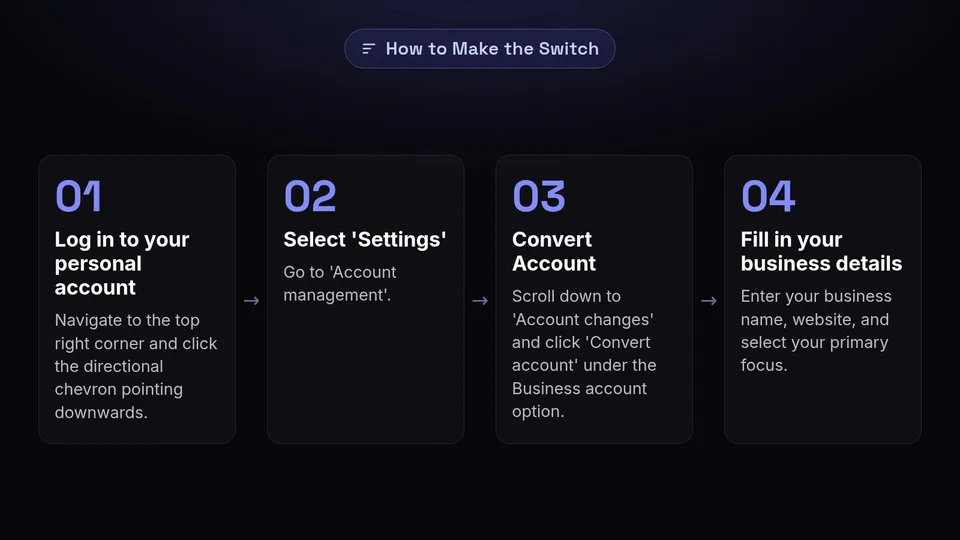This screenshot has width=960, height=540.
Task: Select the "Select 'Settings'" heading
Action: coord(365,239)
